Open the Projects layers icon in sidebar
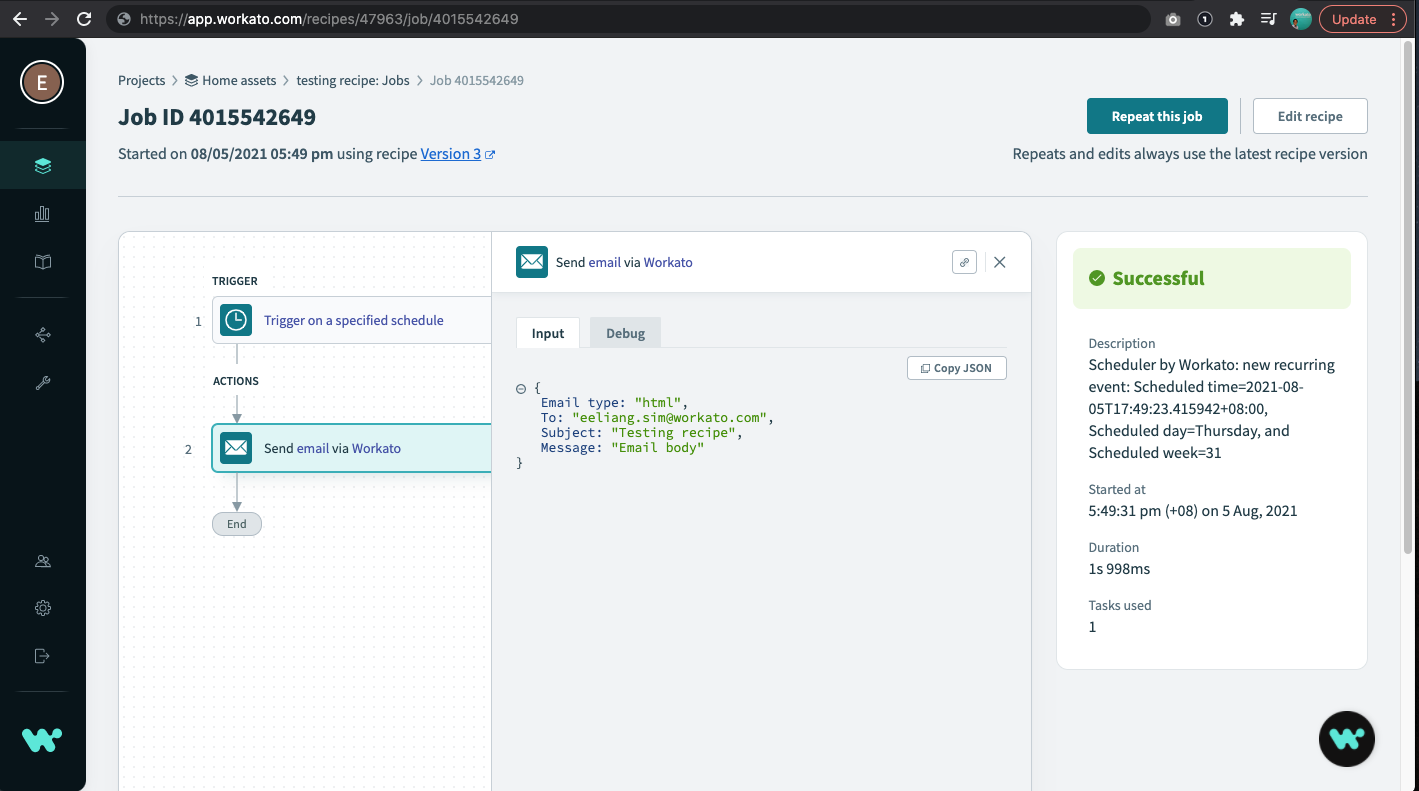Image resolution: width=1419 pixels, height=791 pixels. [x=42, y=166]
